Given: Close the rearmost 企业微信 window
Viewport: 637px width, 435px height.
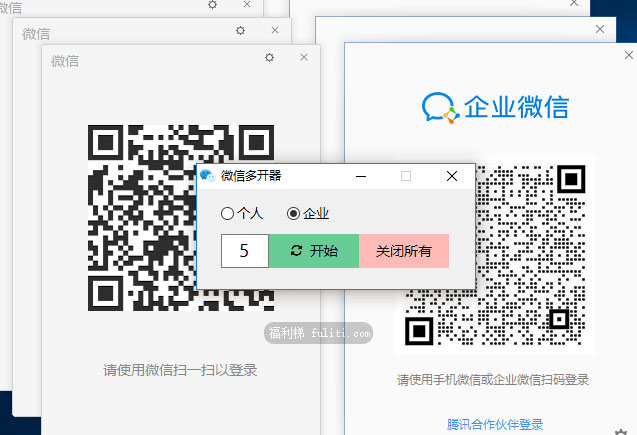Looking at the screenshot, I should pyautogui.click(x=574, y=3).
